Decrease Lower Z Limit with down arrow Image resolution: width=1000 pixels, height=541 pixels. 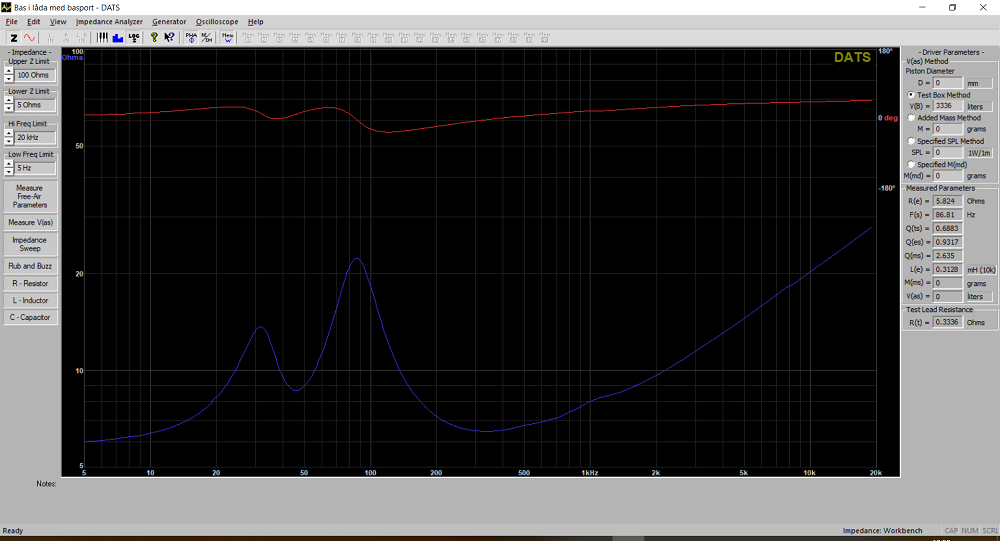click(9, 108)
